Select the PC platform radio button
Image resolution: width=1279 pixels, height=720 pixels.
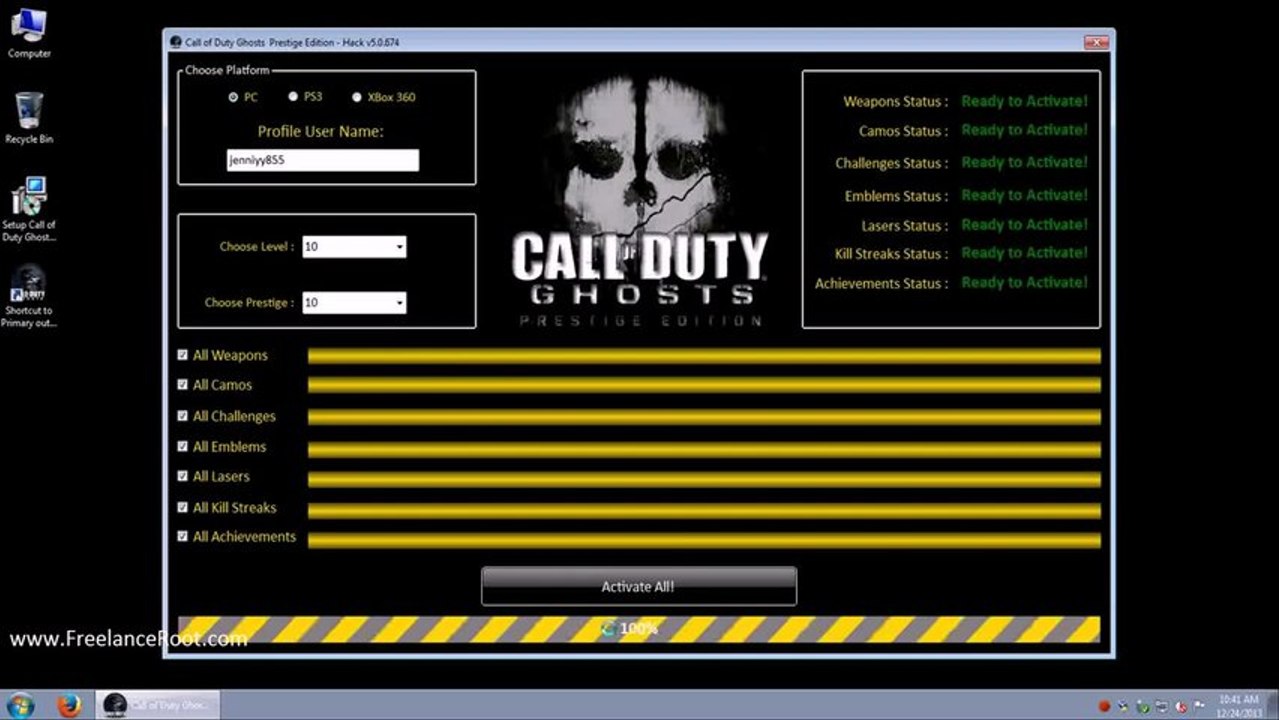coord(233,97)
